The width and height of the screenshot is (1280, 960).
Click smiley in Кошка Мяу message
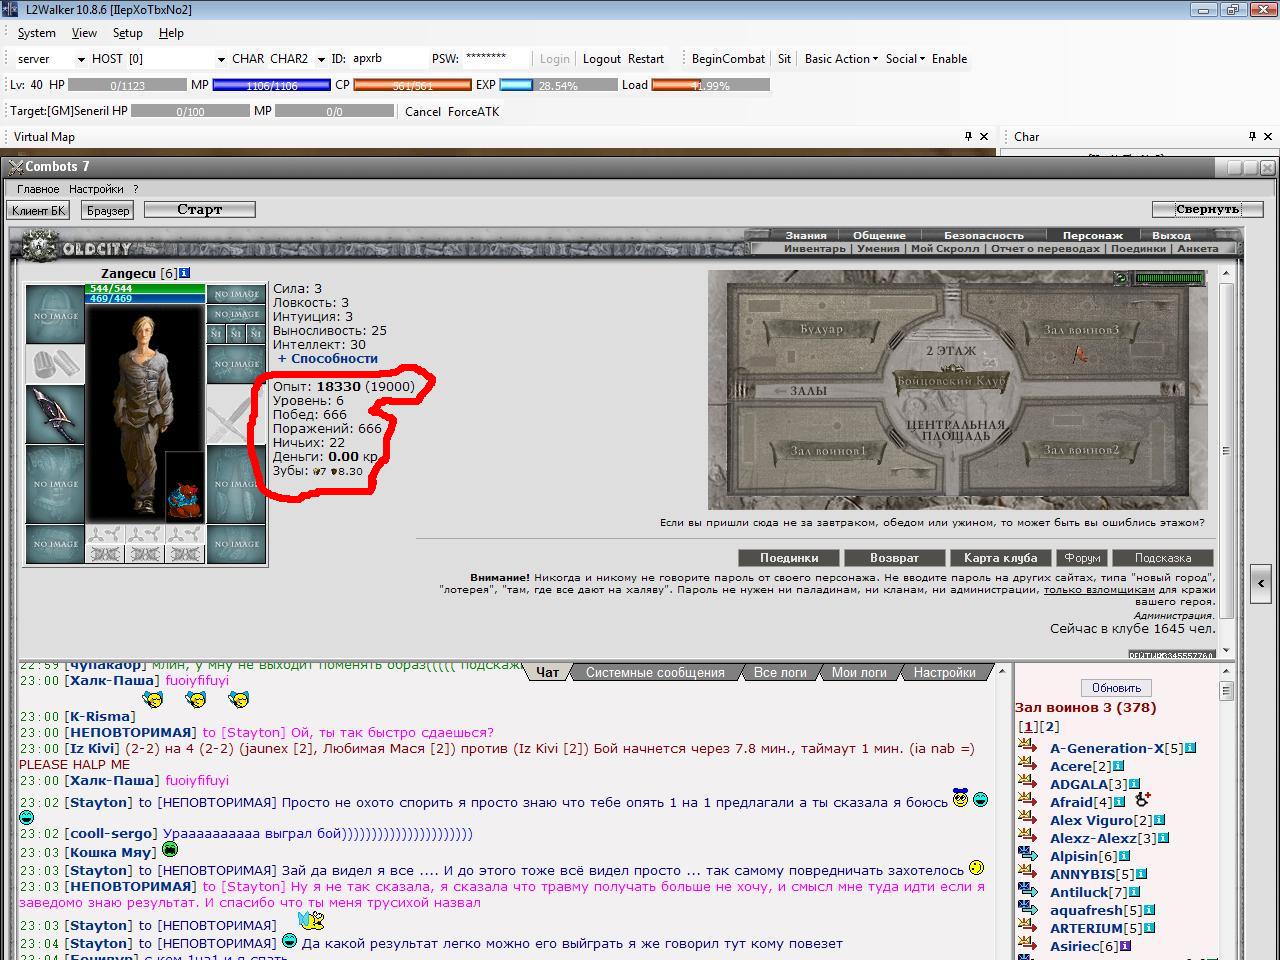pyautogui.click(x=170, y=850)
